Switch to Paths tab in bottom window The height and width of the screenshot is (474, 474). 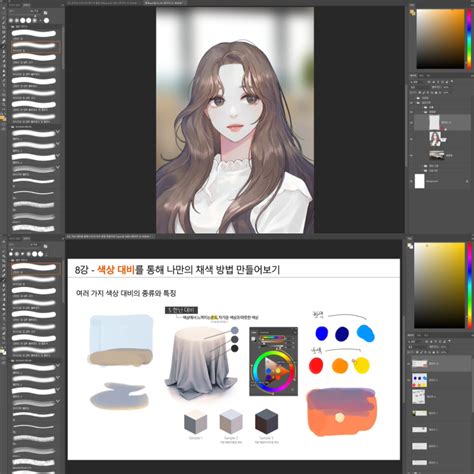coord(426,335)
